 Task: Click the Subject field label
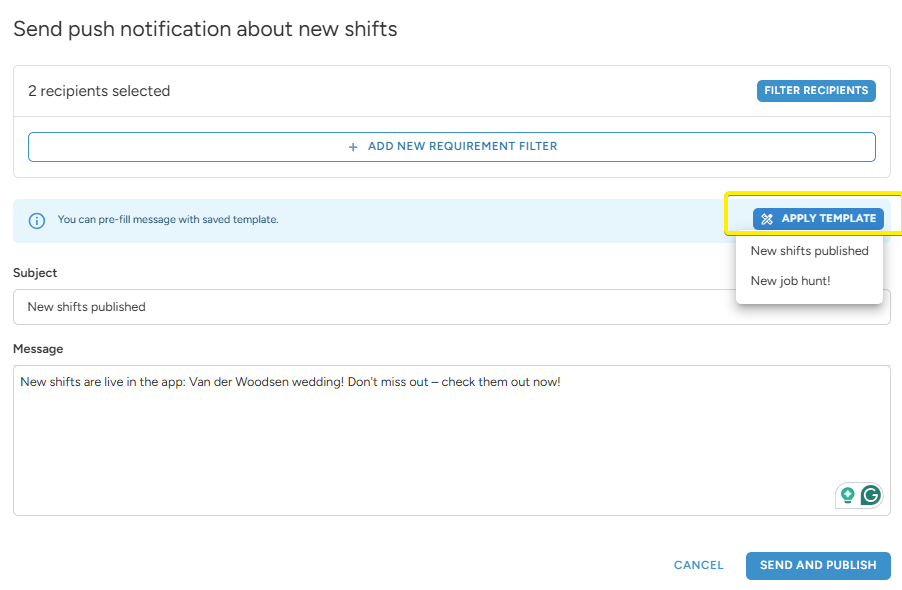pos(35,273)
